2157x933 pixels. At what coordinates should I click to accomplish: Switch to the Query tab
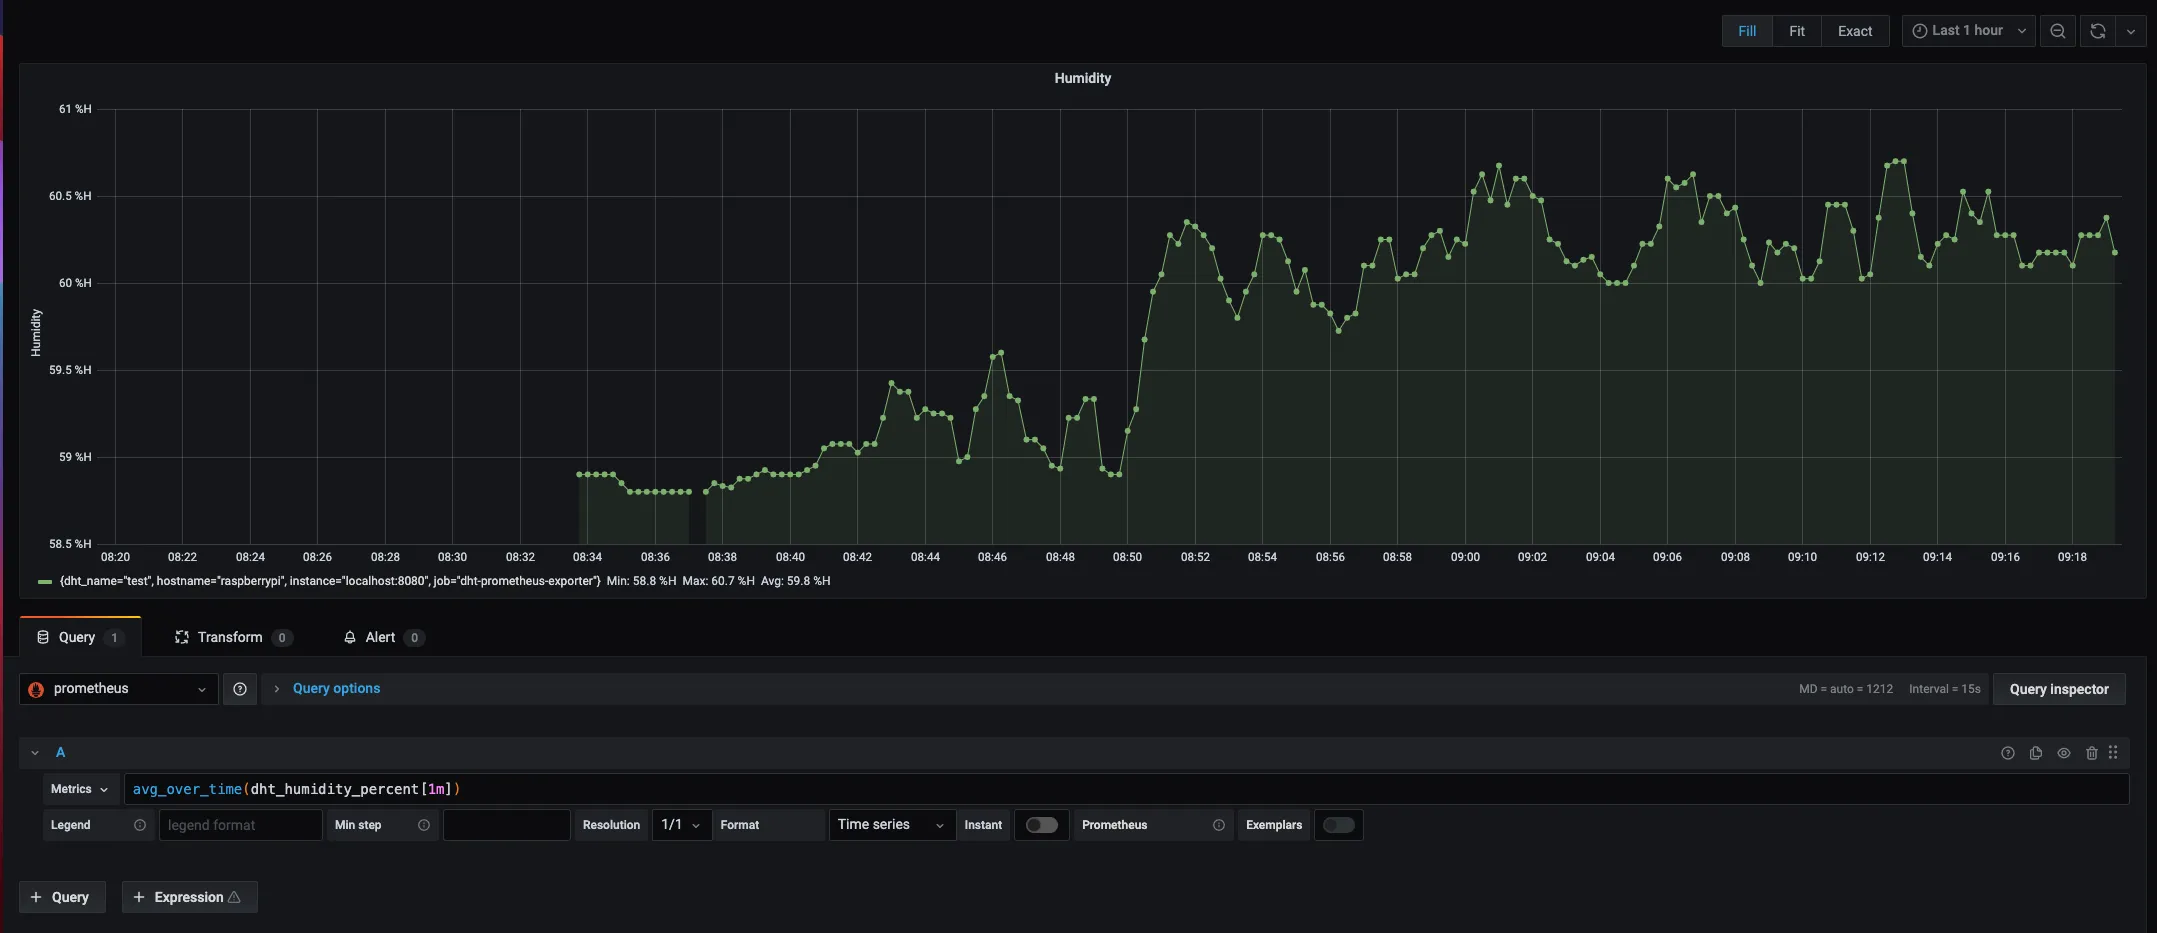point(80,637)
